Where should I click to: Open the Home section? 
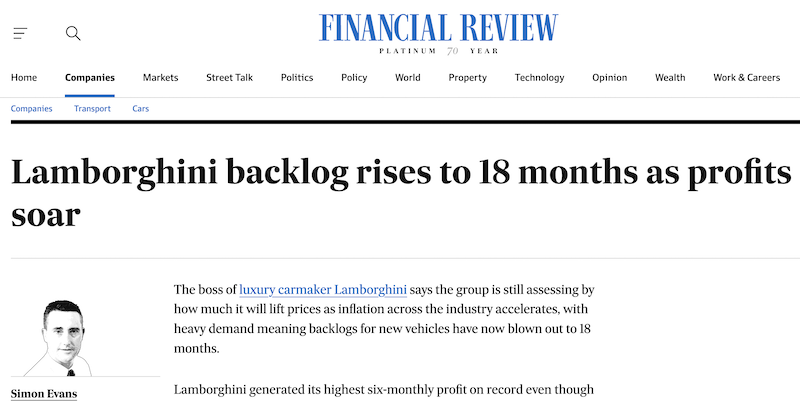(x=24, y=78)
